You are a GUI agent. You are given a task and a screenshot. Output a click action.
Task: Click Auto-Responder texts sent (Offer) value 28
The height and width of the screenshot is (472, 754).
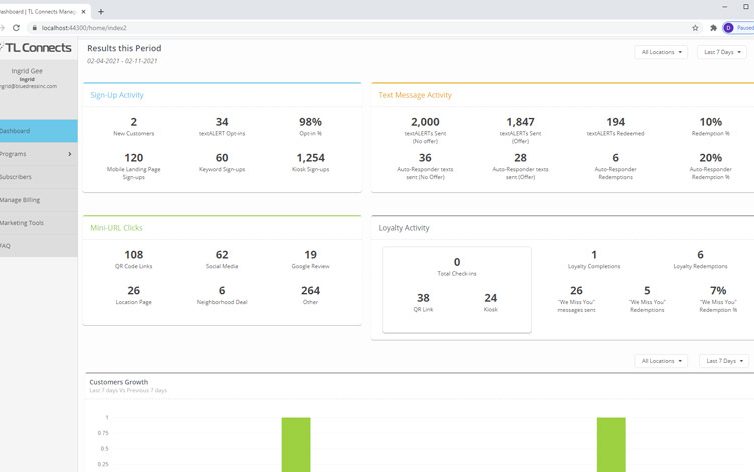(x=520, y=158)
